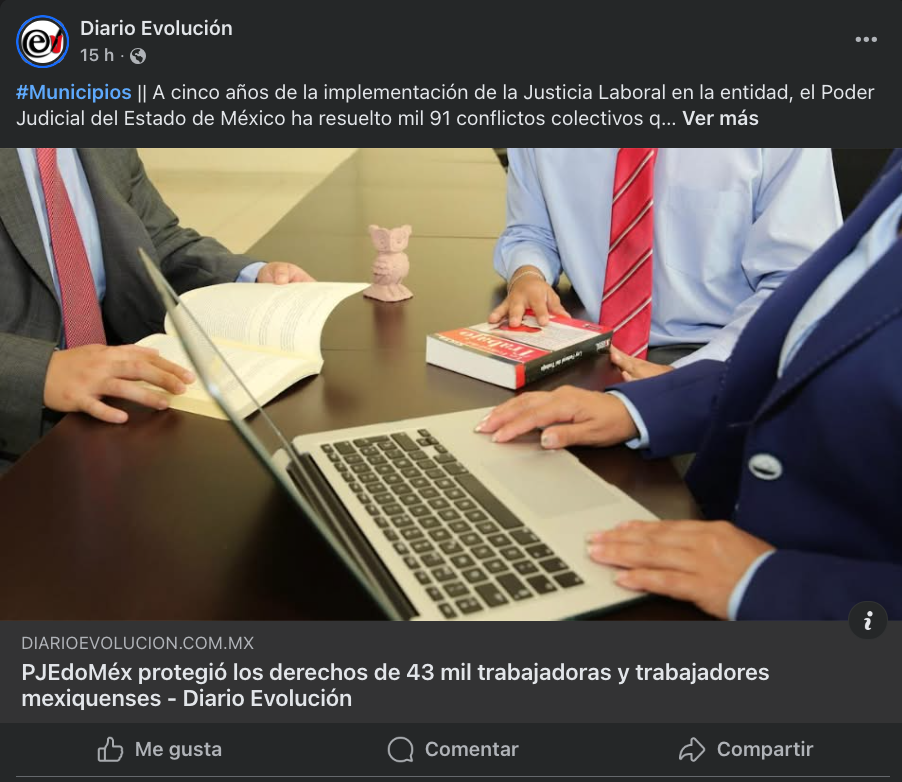This screenshot has height=782, width=902.
Task: Open the article preview image
Action: click(451, 384)
